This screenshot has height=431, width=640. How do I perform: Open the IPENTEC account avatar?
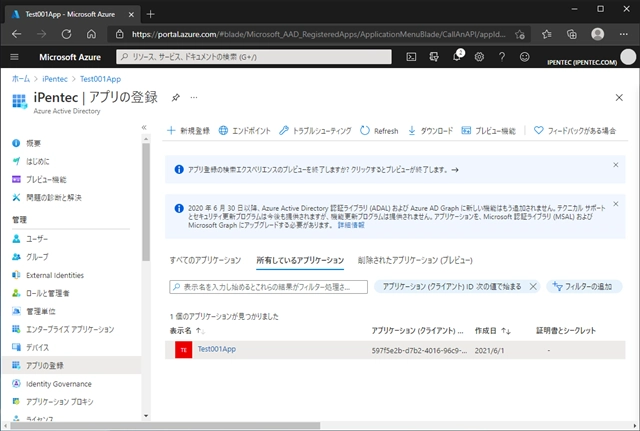tap(628, 57)
